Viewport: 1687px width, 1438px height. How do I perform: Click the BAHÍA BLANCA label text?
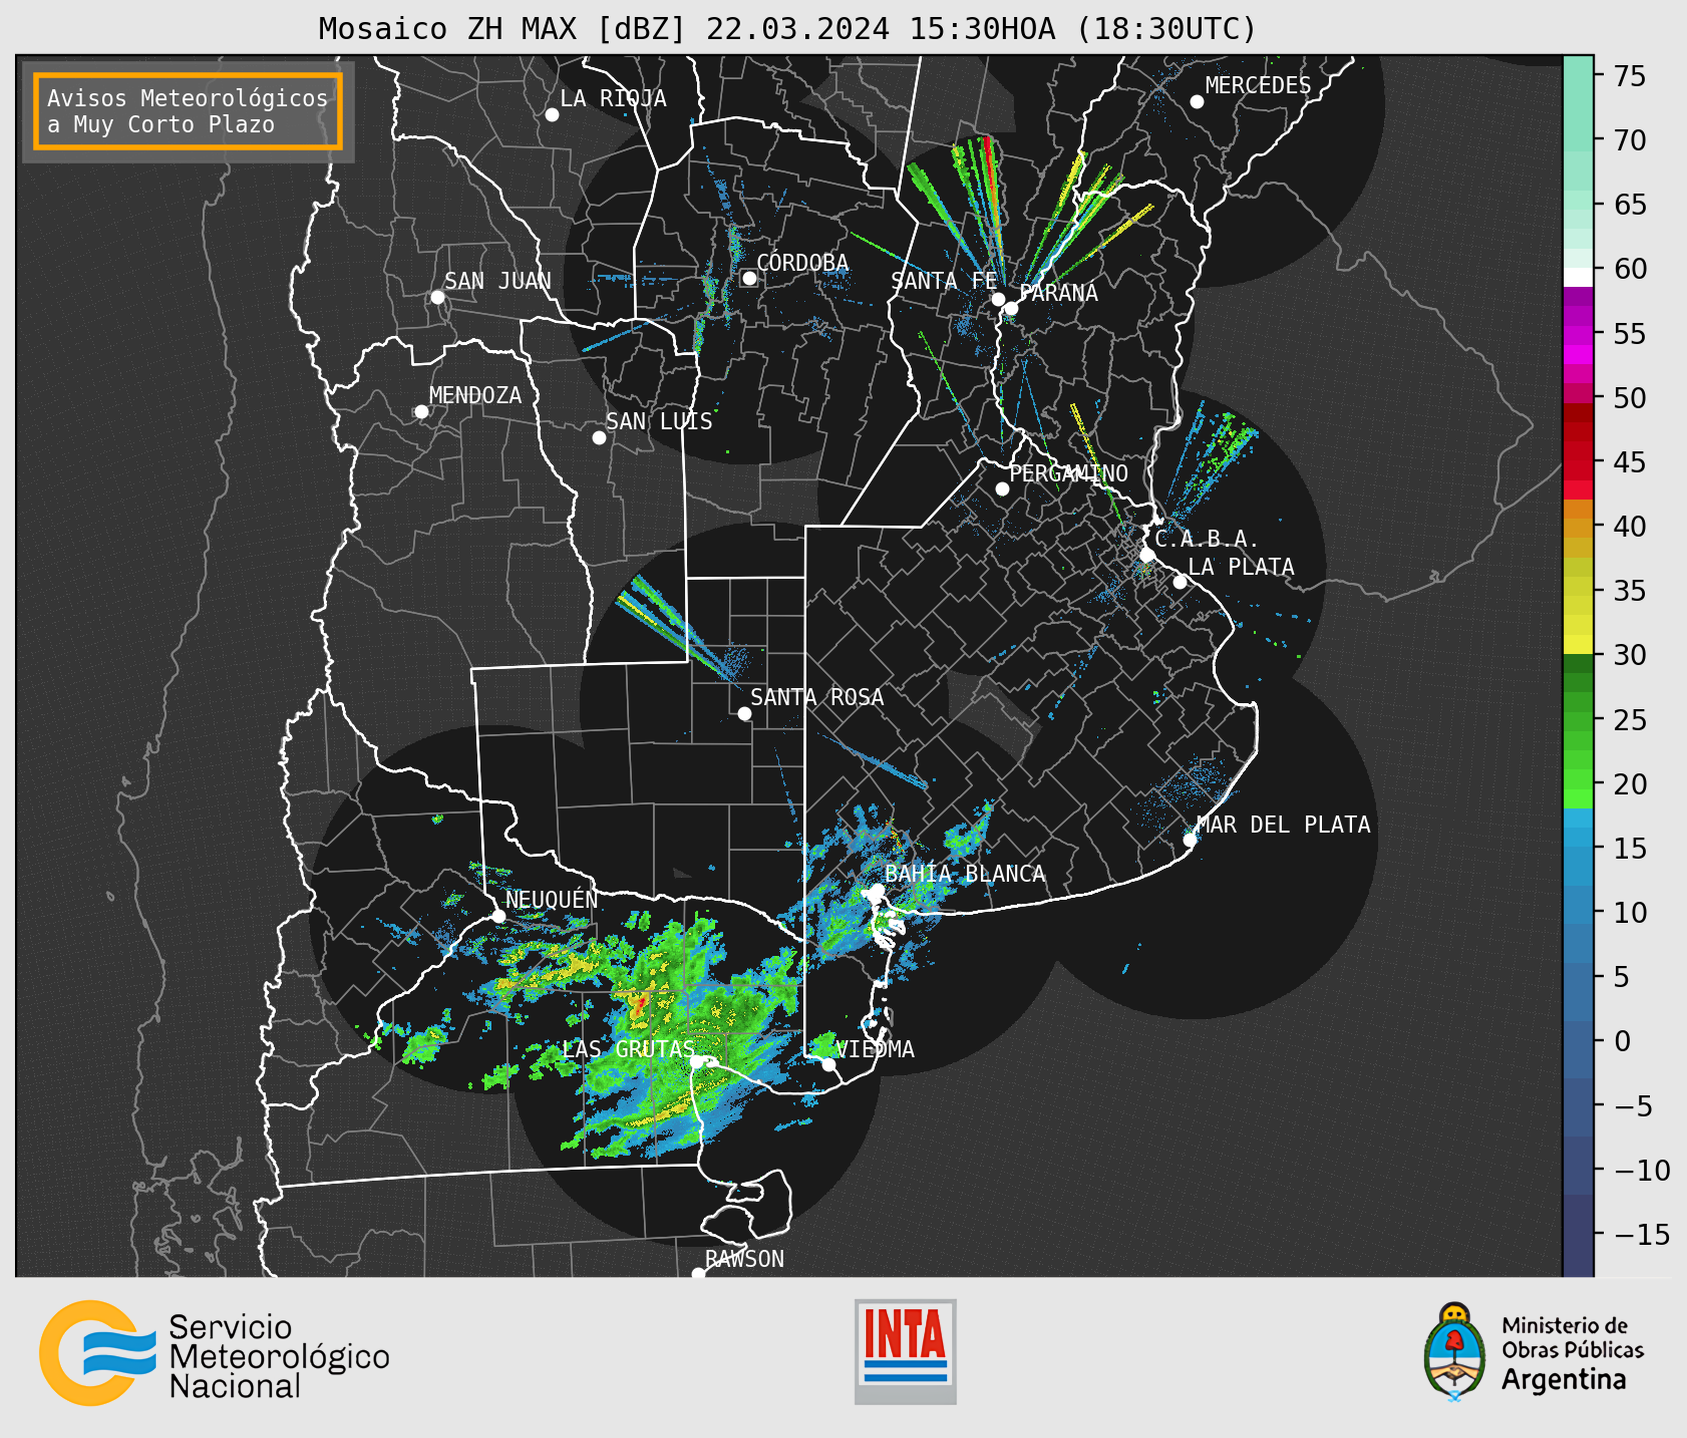[x=965, y=874]
